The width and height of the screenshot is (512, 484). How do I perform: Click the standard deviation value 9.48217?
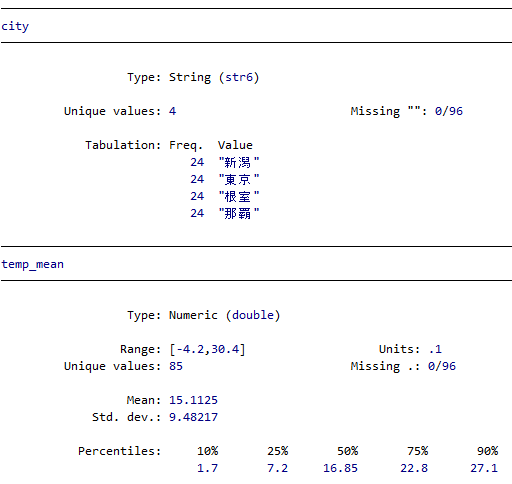click(x=193, y=417)
